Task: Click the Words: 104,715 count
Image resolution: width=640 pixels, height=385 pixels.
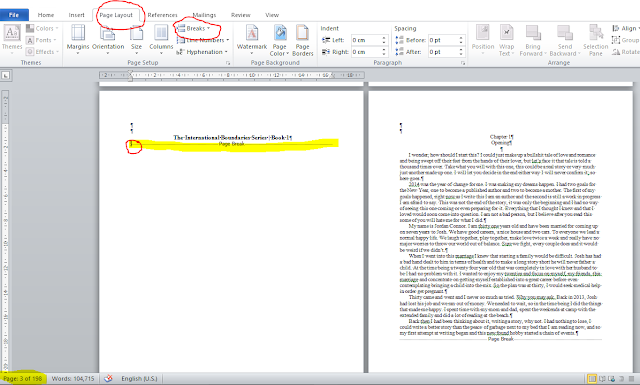Action: pyautogui.click(x=73, y=378)
